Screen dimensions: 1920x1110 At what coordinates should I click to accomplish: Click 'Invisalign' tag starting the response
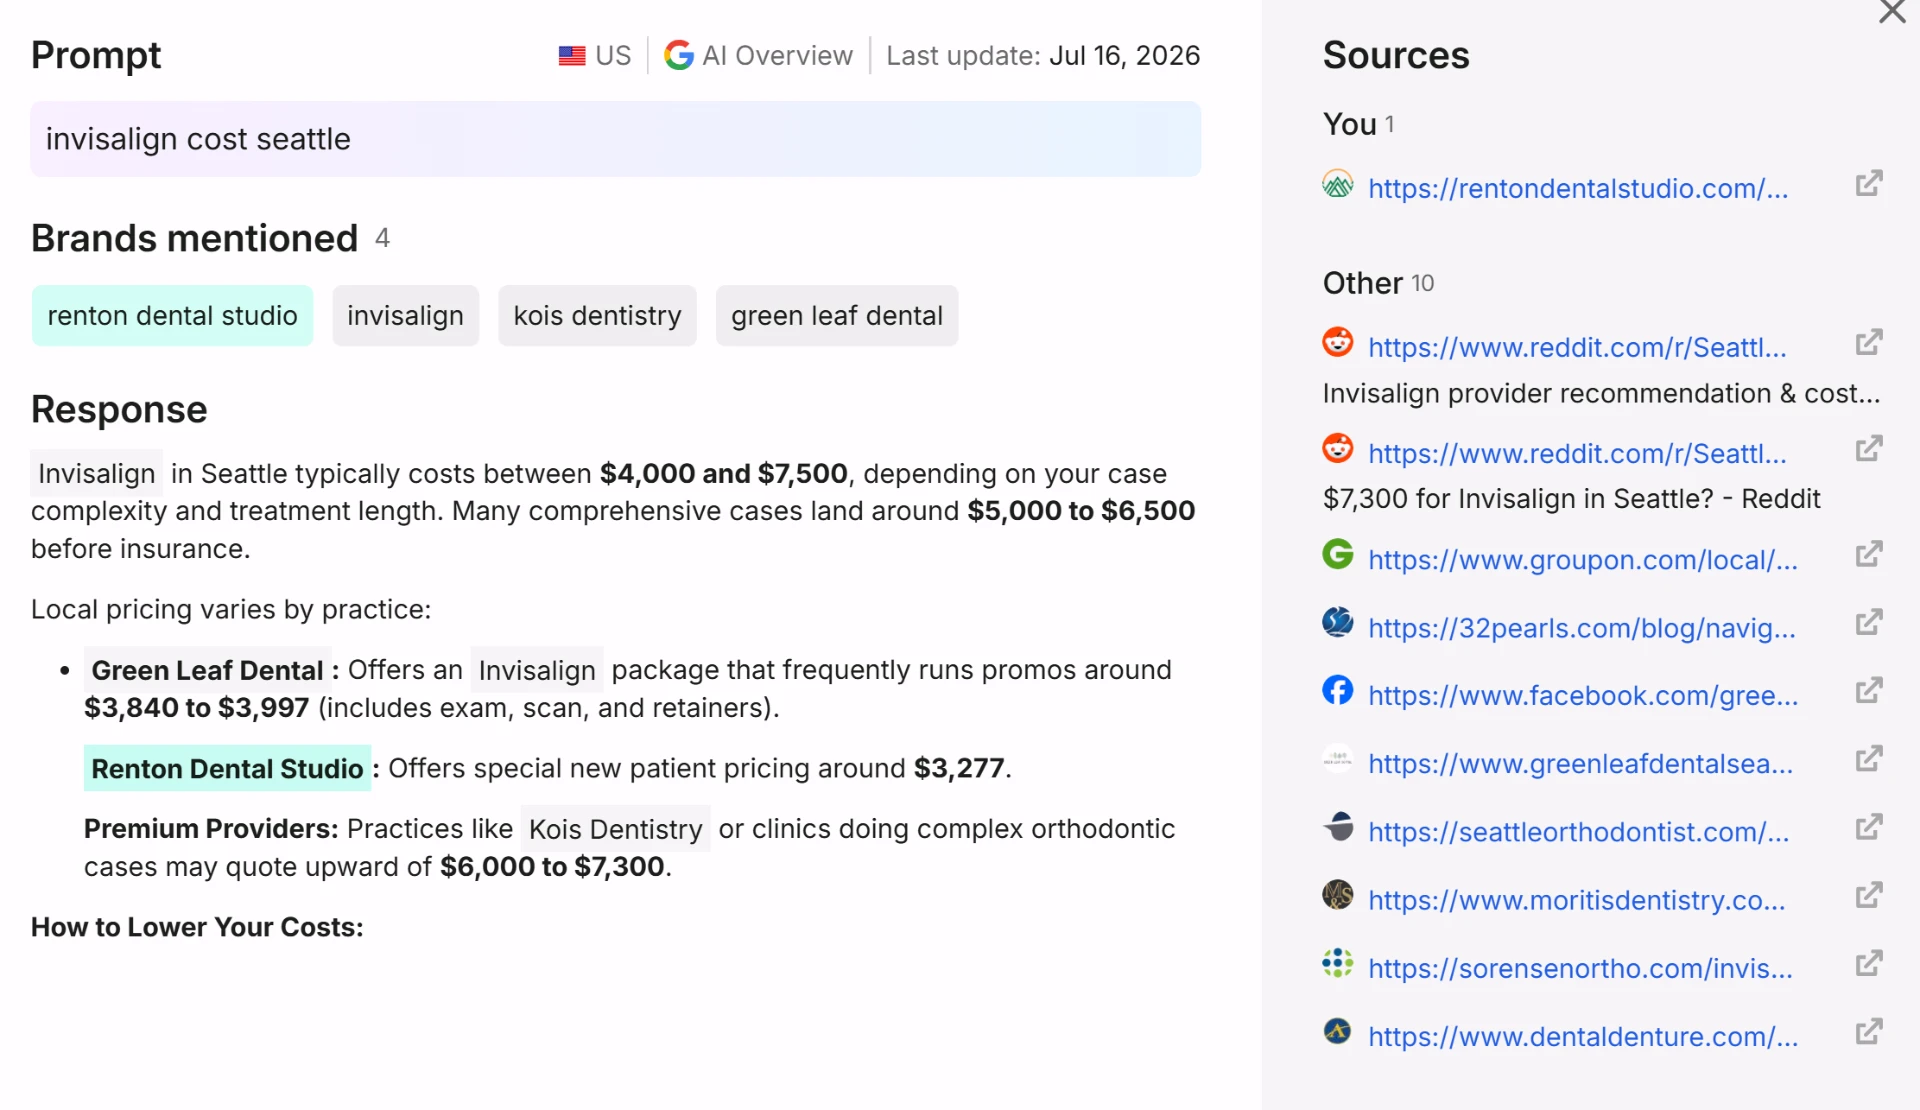click(97, 473)
